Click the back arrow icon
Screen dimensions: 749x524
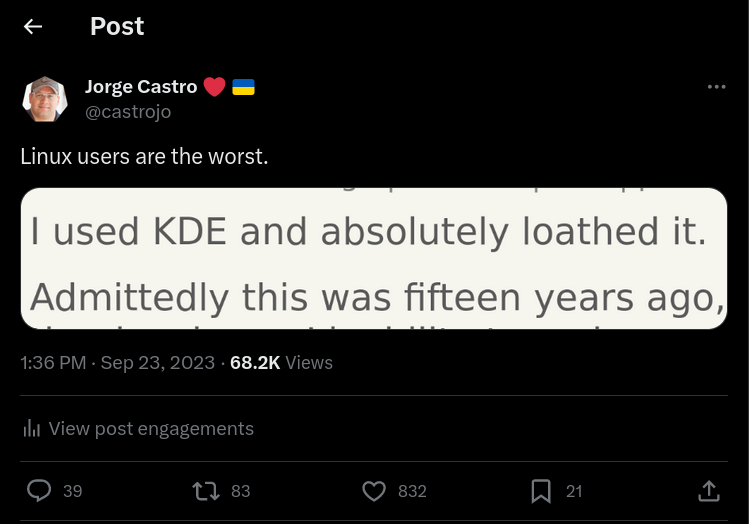33,27
